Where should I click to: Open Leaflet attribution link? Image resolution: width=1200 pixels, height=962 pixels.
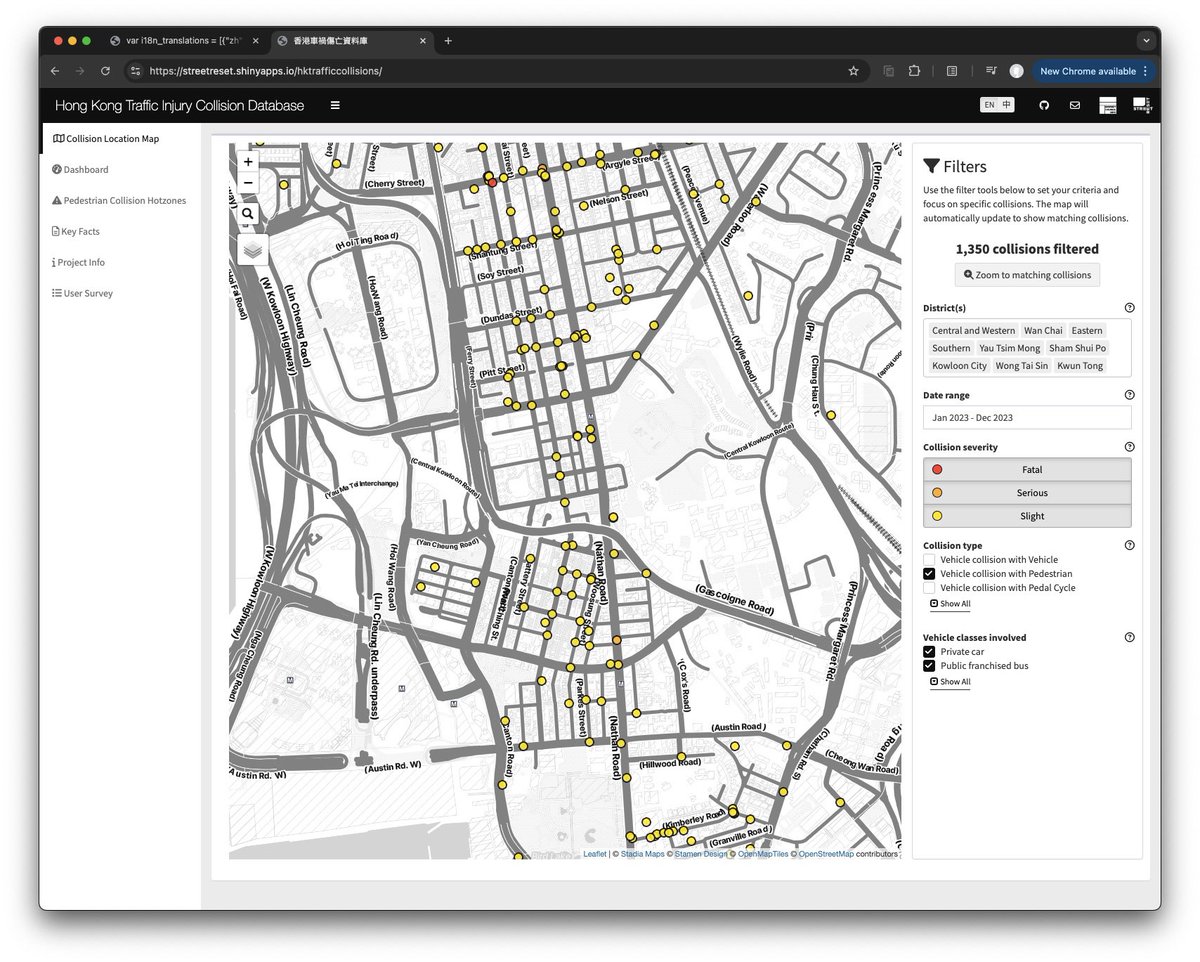(x=595, y=854)
